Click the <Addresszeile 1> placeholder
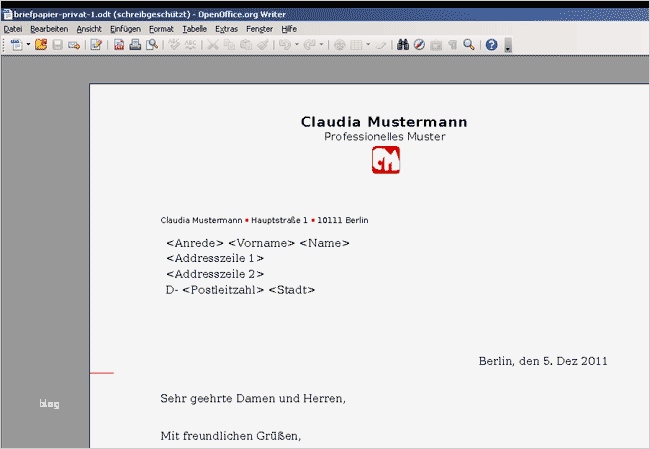This screenshot has height=449, width=650. [215, 258]
